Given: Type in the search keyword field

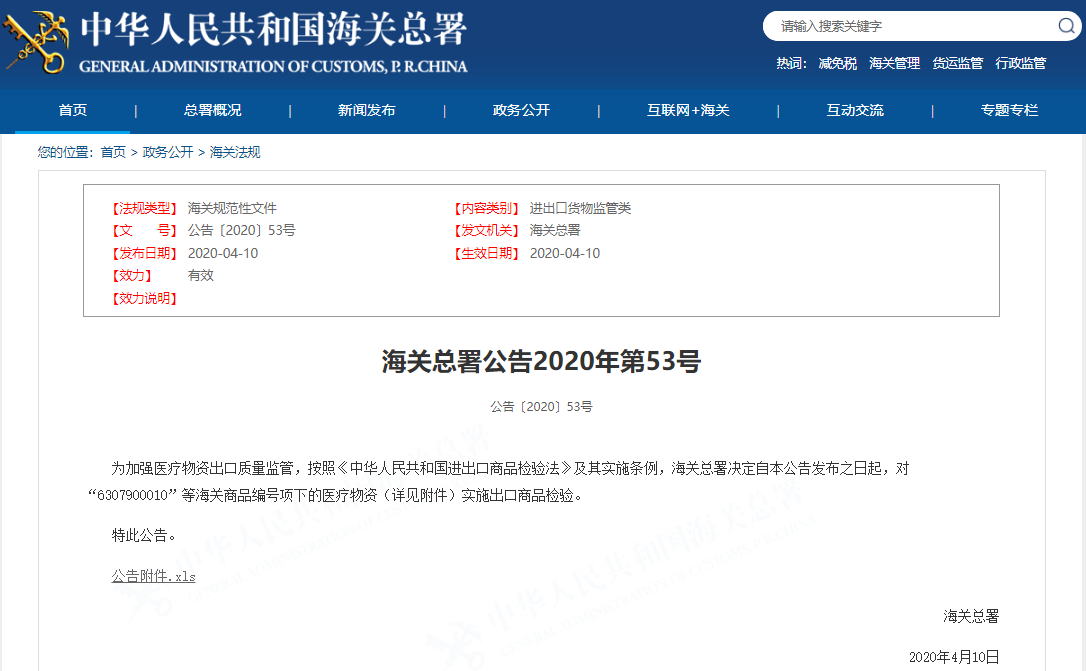Looking at the screenshot, I should point(910,26).
